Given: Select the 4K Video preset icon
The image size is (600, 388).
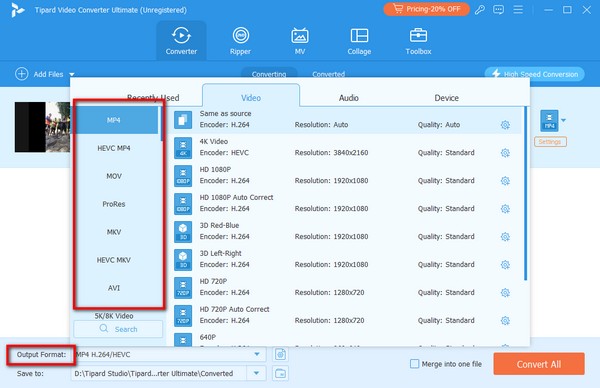Looking at the screenshot, I should [183, 148].
